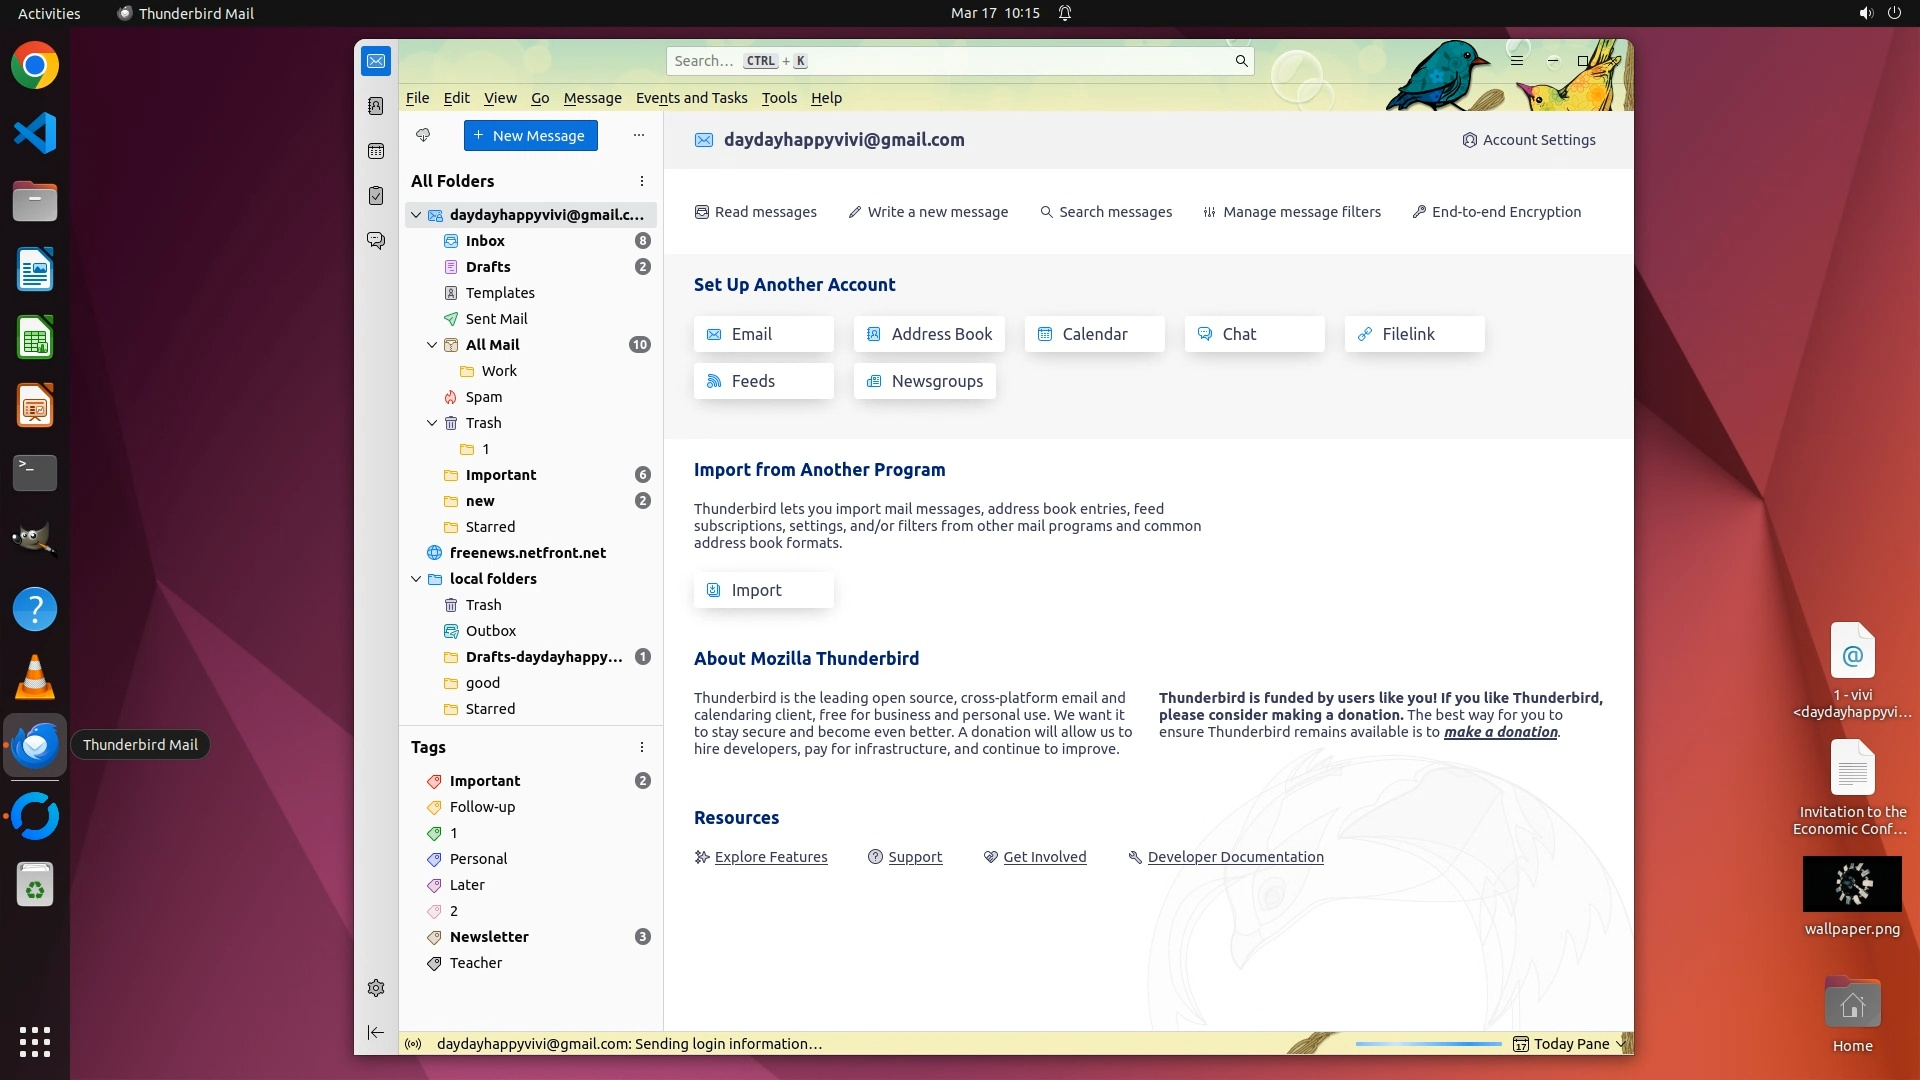The width and height of the screenshot is (1920, 1080).
Task: Click the collapse spaces toolbar icon
Action: 376,1032
